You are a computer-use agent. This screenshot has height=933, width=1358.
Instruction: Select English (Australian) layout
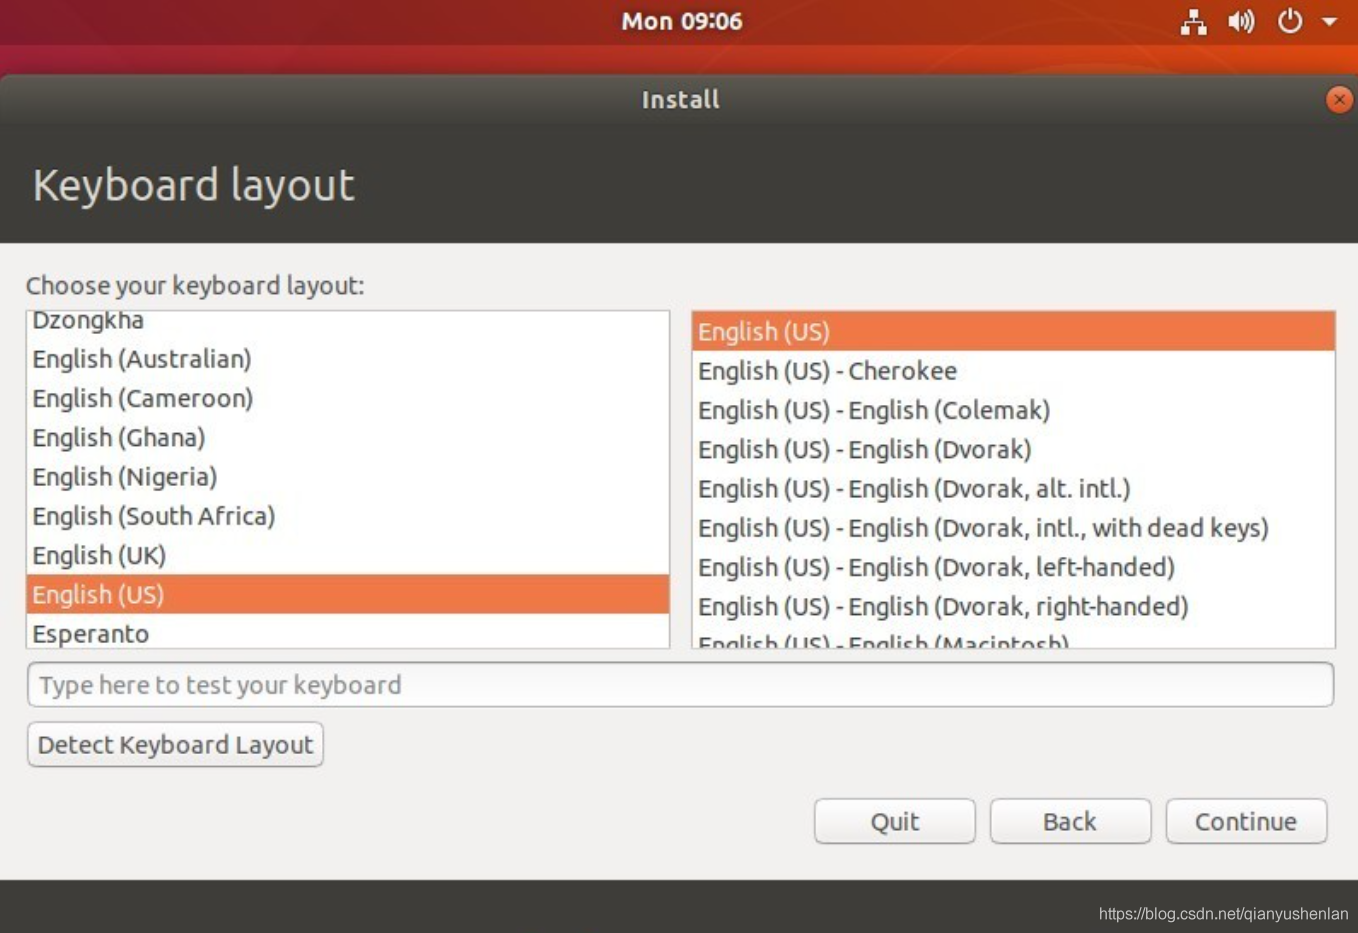click(x=347, y=359)
